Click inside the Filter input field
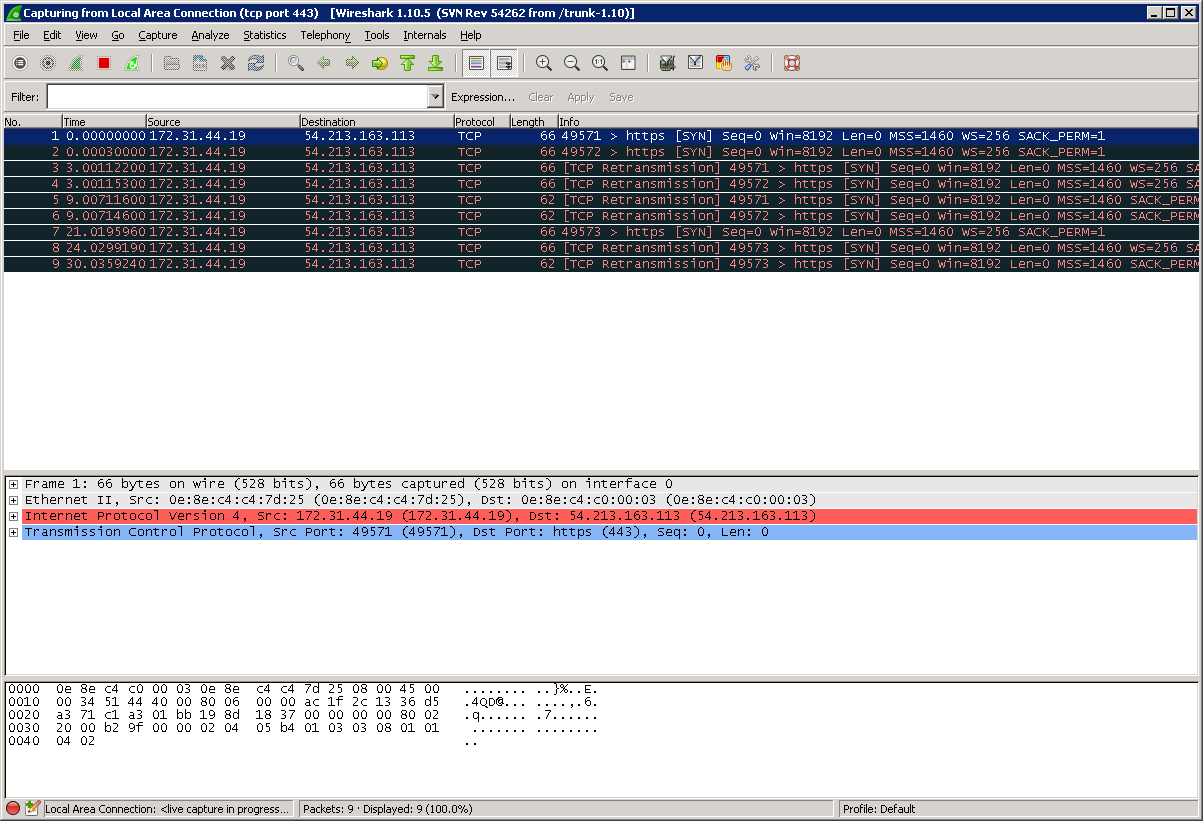The width and height of the screenshot is (1203, 821). [x=236, y=97]
